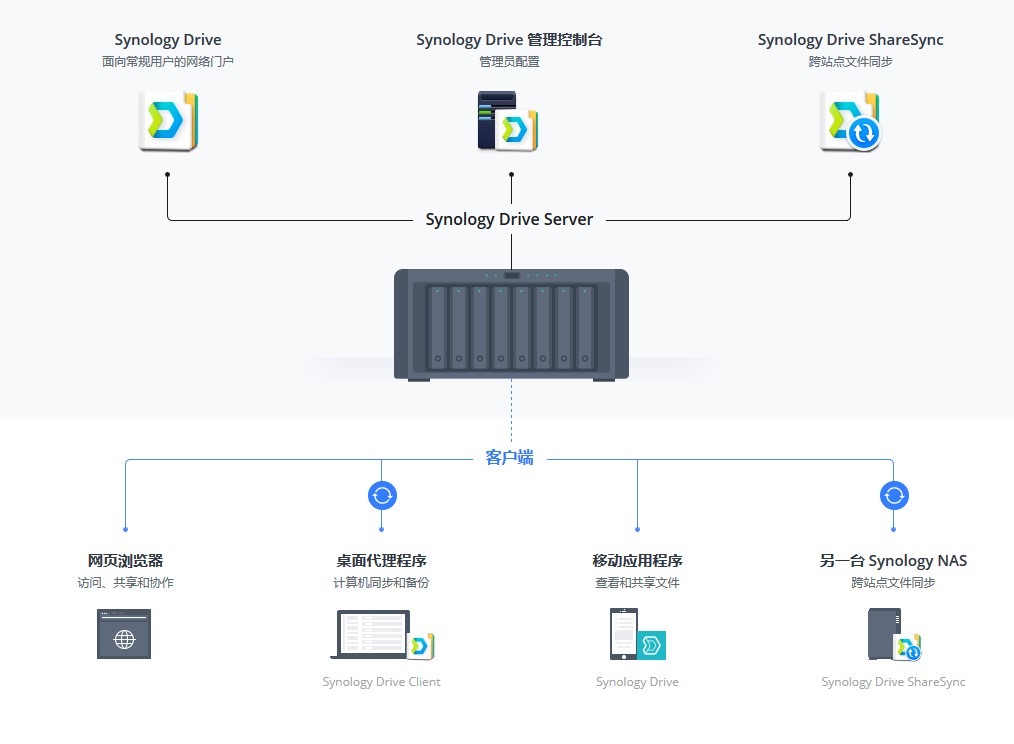This screenshot has height=744, width=1014.
Task: Select the '移动应用程序' heading
Action: [x=638, y=561]
